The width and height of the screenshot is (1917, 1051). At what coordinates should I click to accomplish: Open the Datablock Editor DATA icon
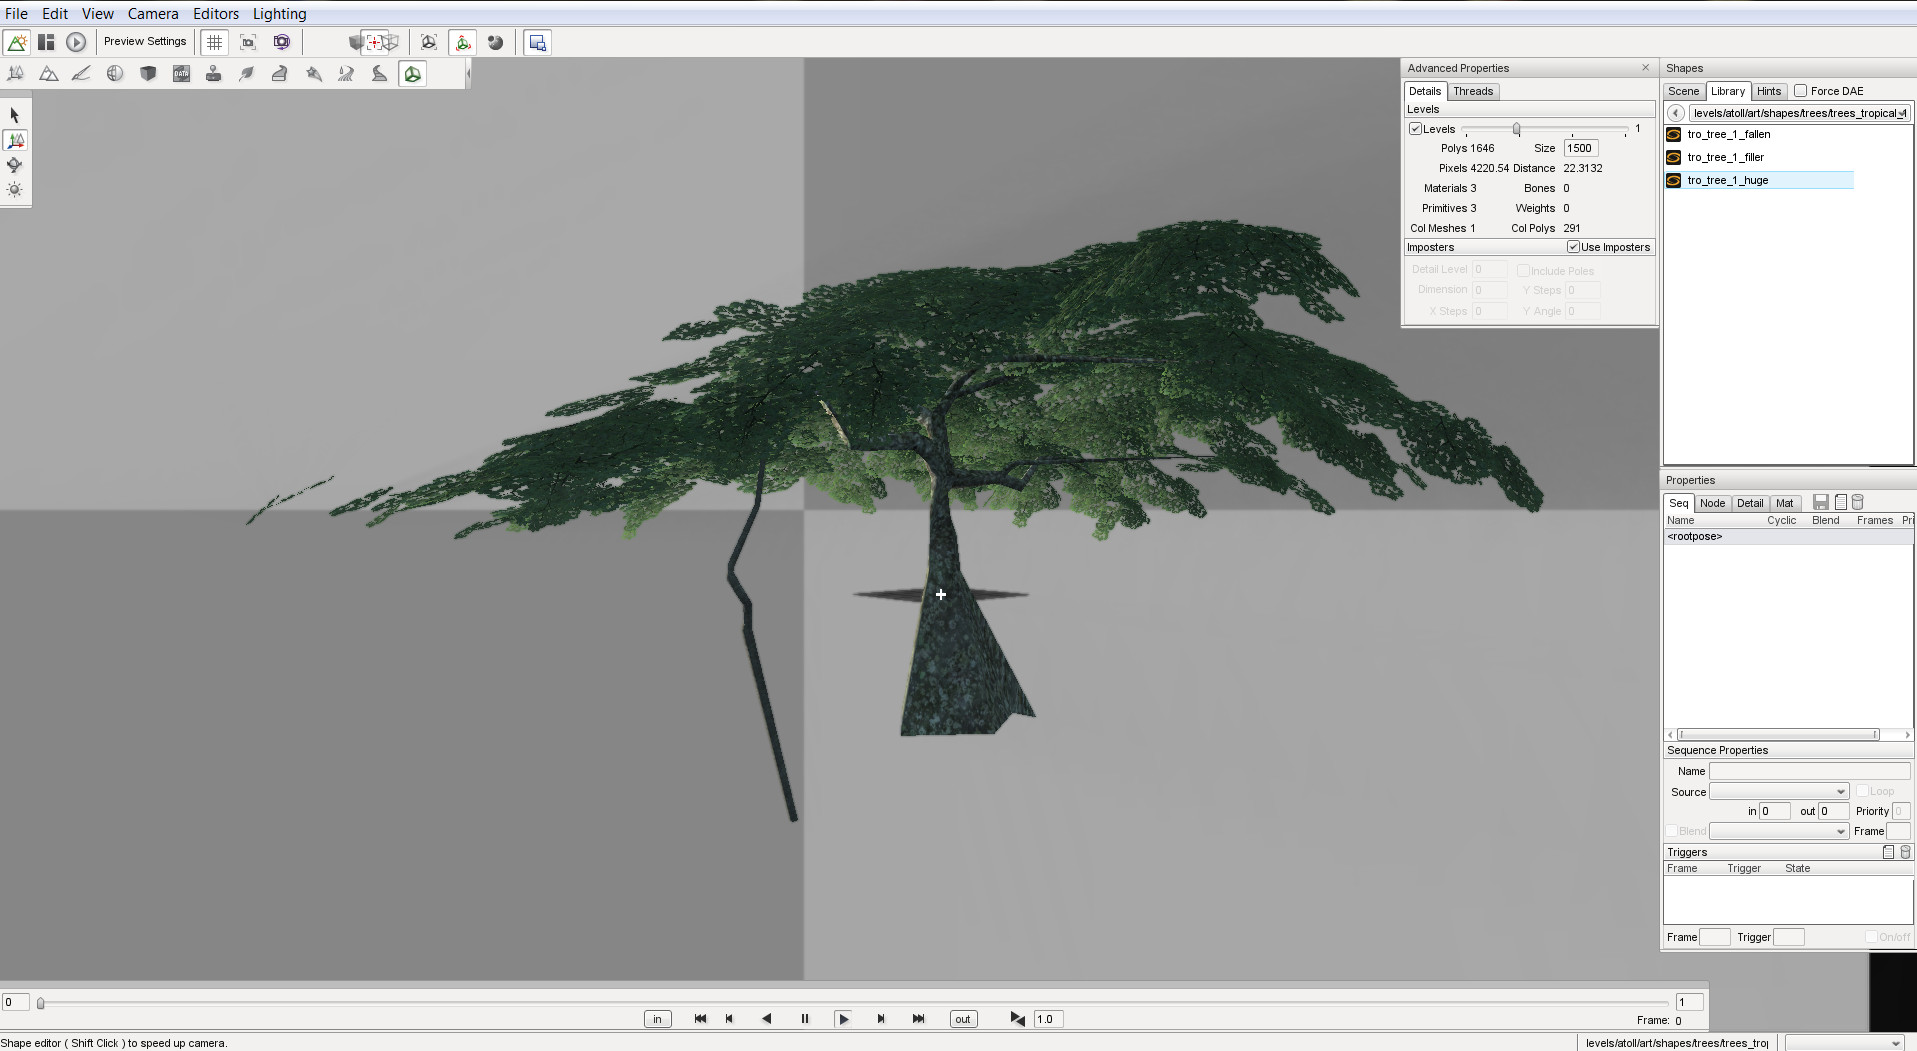coord(181,74)
